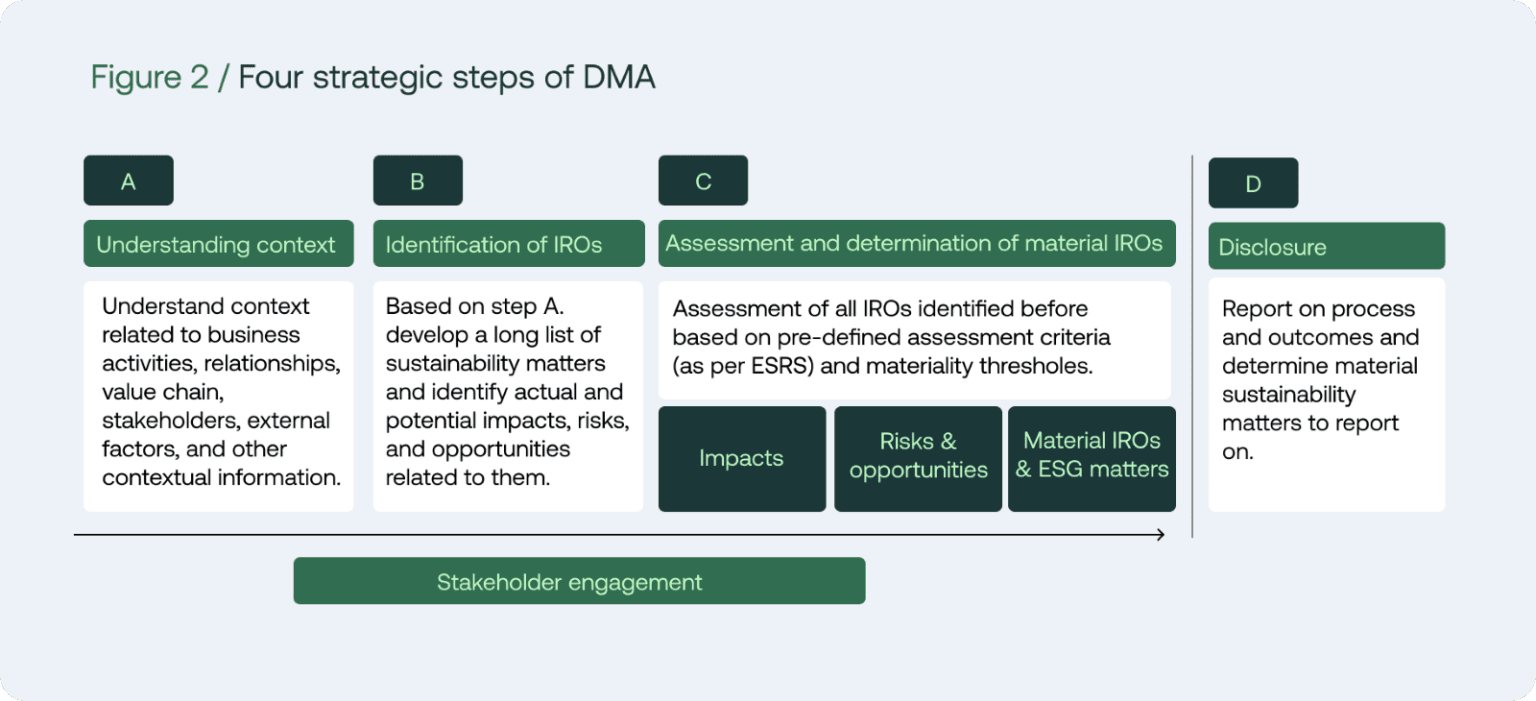The image size is (1536, 701).
Task: Open the Figure 2 title link
Action: (372, 76)
